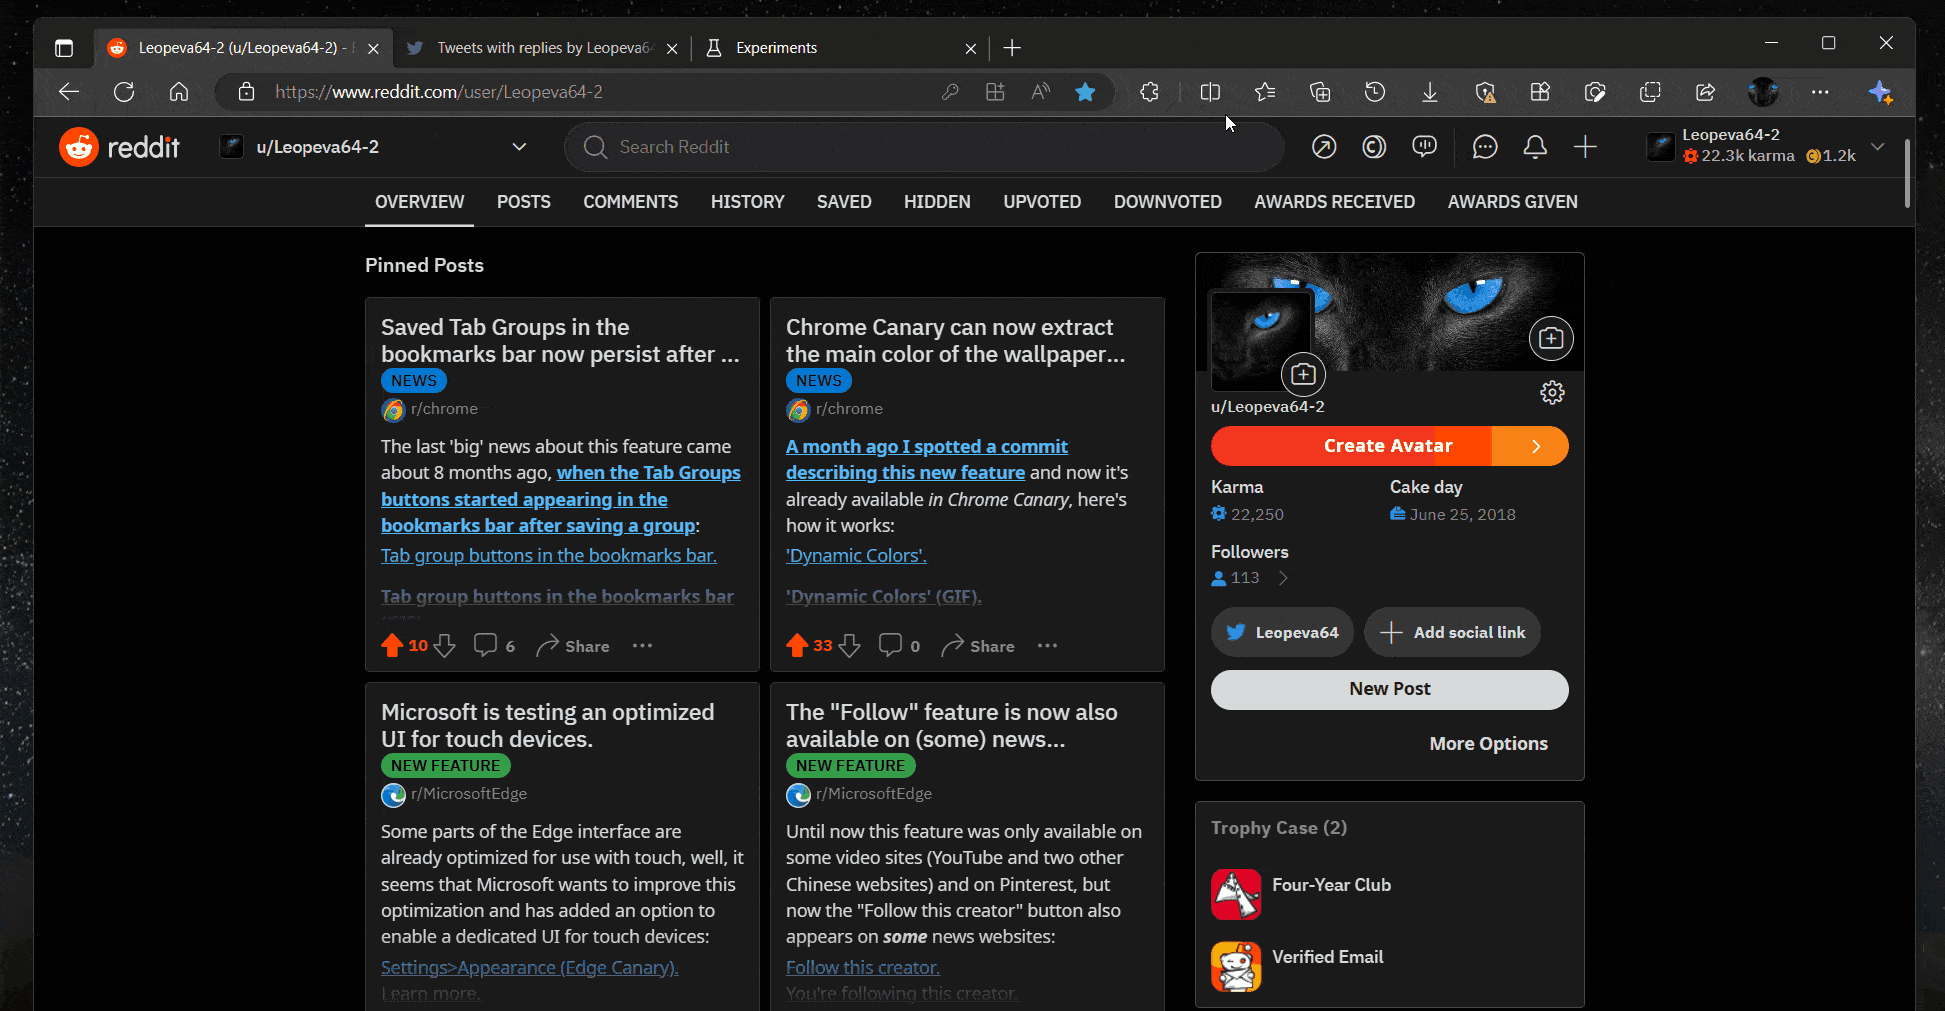Switch to the POSTS tab
Image resolution: width=1945 pixels, height=1011 pixels.
pyautogui.click(x=524, y=202)
